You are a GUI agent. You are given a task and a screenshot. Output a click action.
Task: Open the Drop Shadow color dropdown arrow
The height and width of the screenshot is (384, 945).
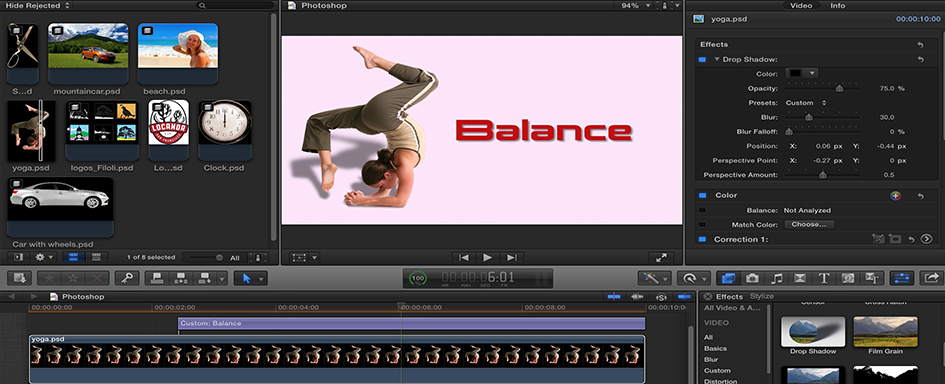tap(811, 74)
